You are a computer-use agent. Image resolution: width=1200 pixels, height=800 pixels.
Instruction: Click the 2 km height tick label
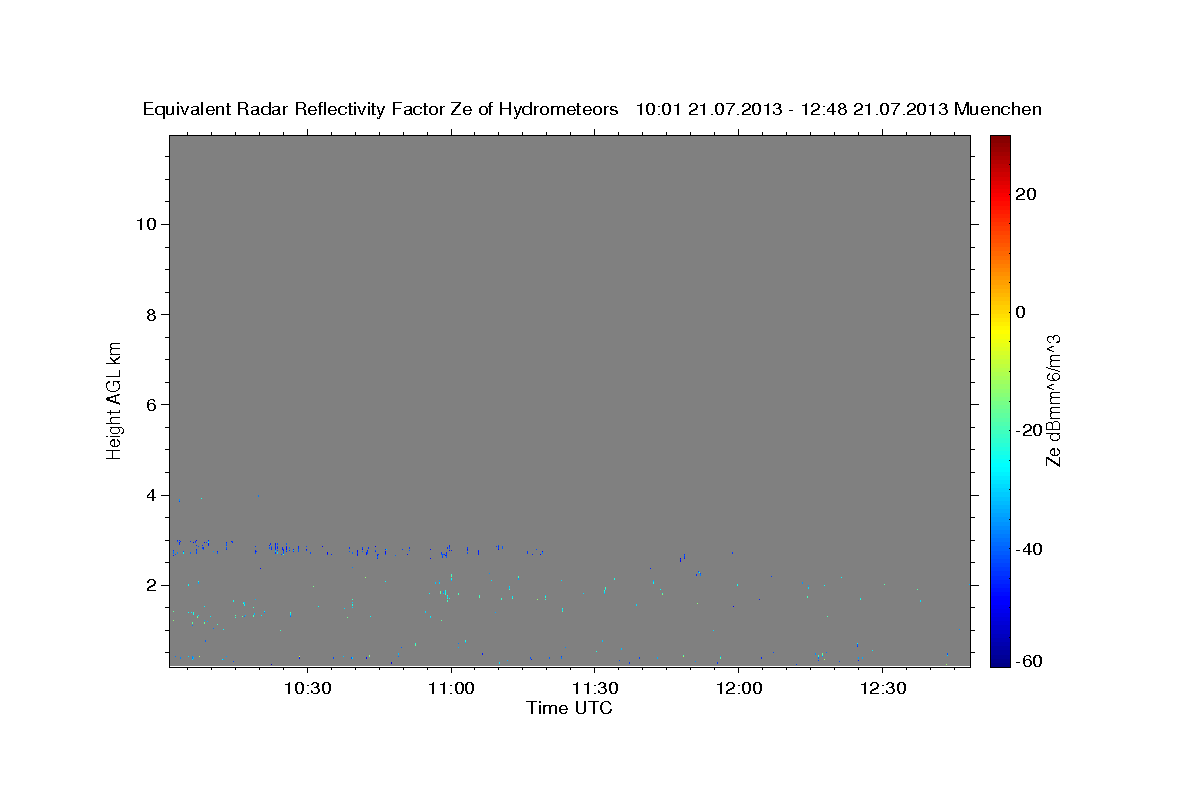tap(152, 585)
